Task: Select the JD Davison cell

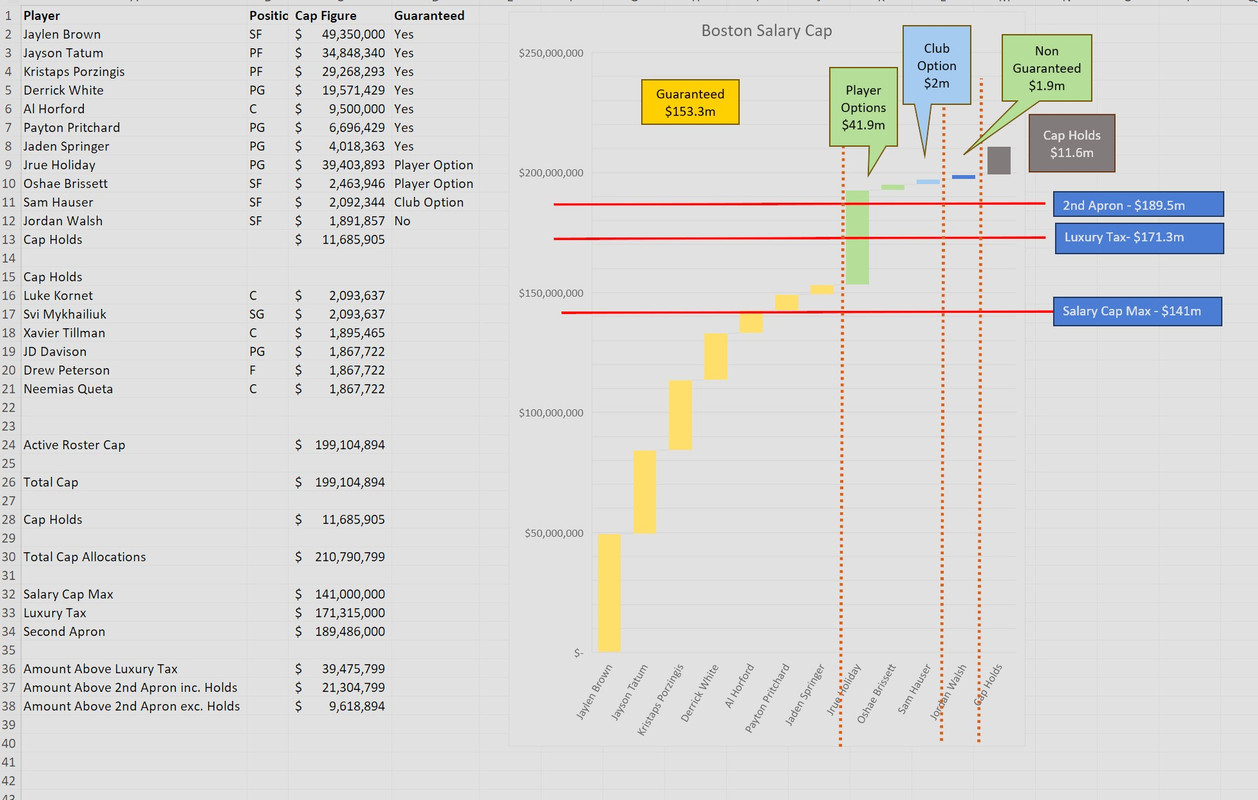Action: tap(134, 352)
